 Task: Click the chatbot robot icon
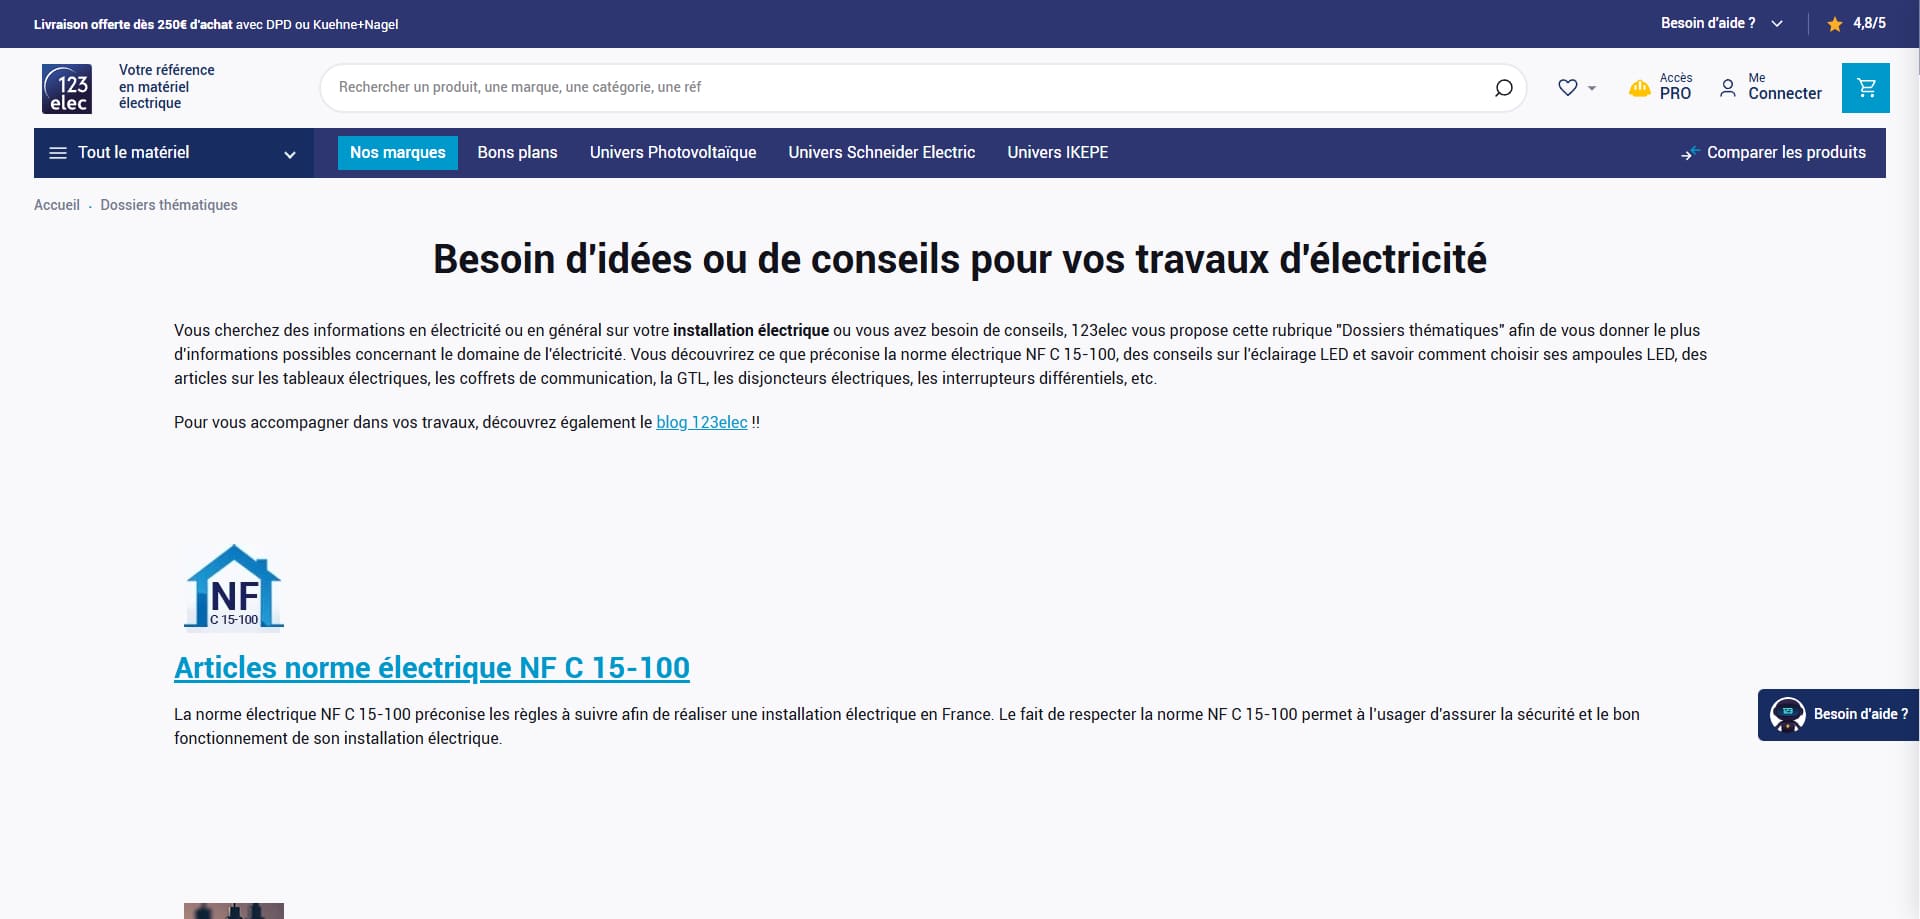[x=1787, y=715]
